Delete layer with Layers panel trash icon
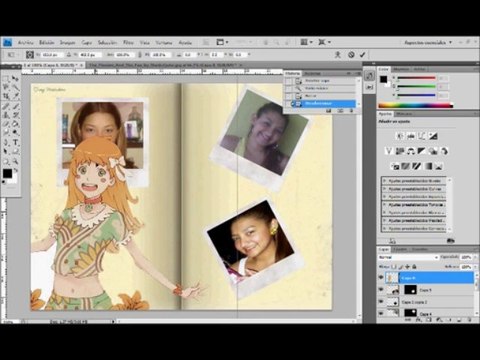 click(x=469, y=320)
